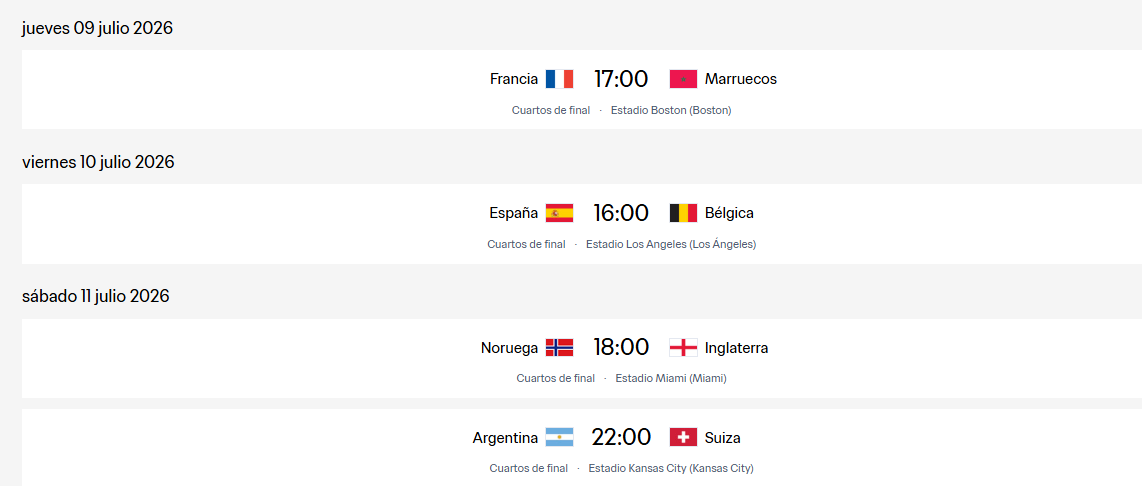This screenshot has height=486, width=1142.
Task: Click the 17:00 kickoff time
Action: (621, 79)
